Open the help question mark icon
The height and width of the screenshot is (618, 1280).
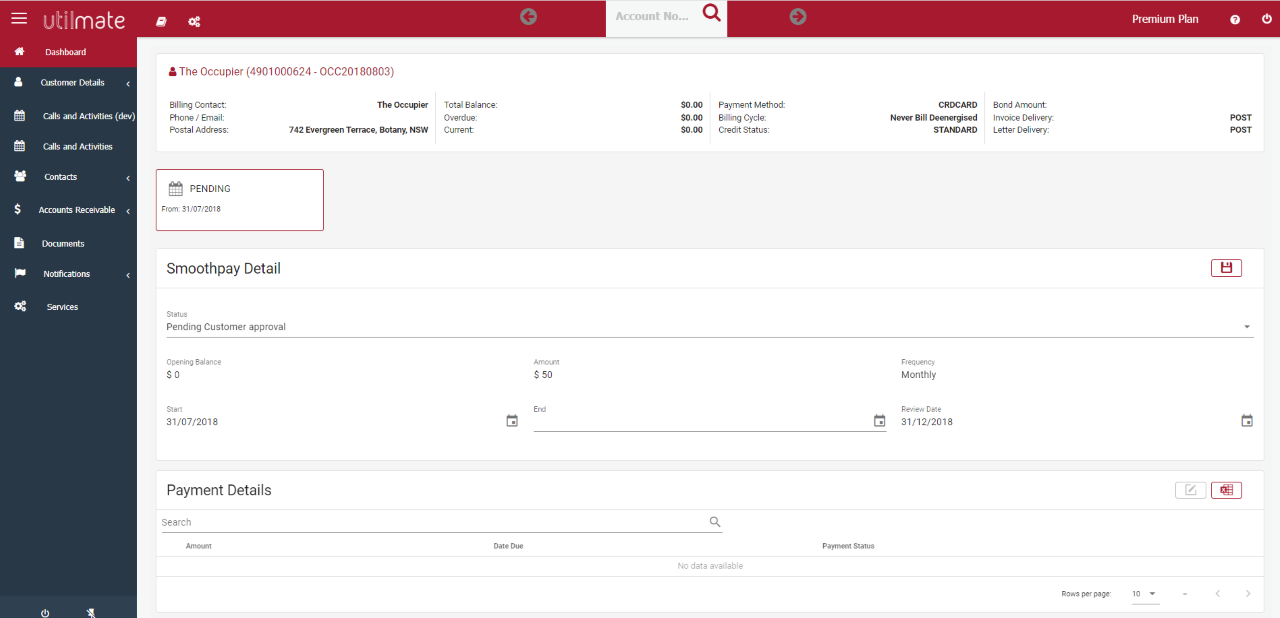(1235, 20)
